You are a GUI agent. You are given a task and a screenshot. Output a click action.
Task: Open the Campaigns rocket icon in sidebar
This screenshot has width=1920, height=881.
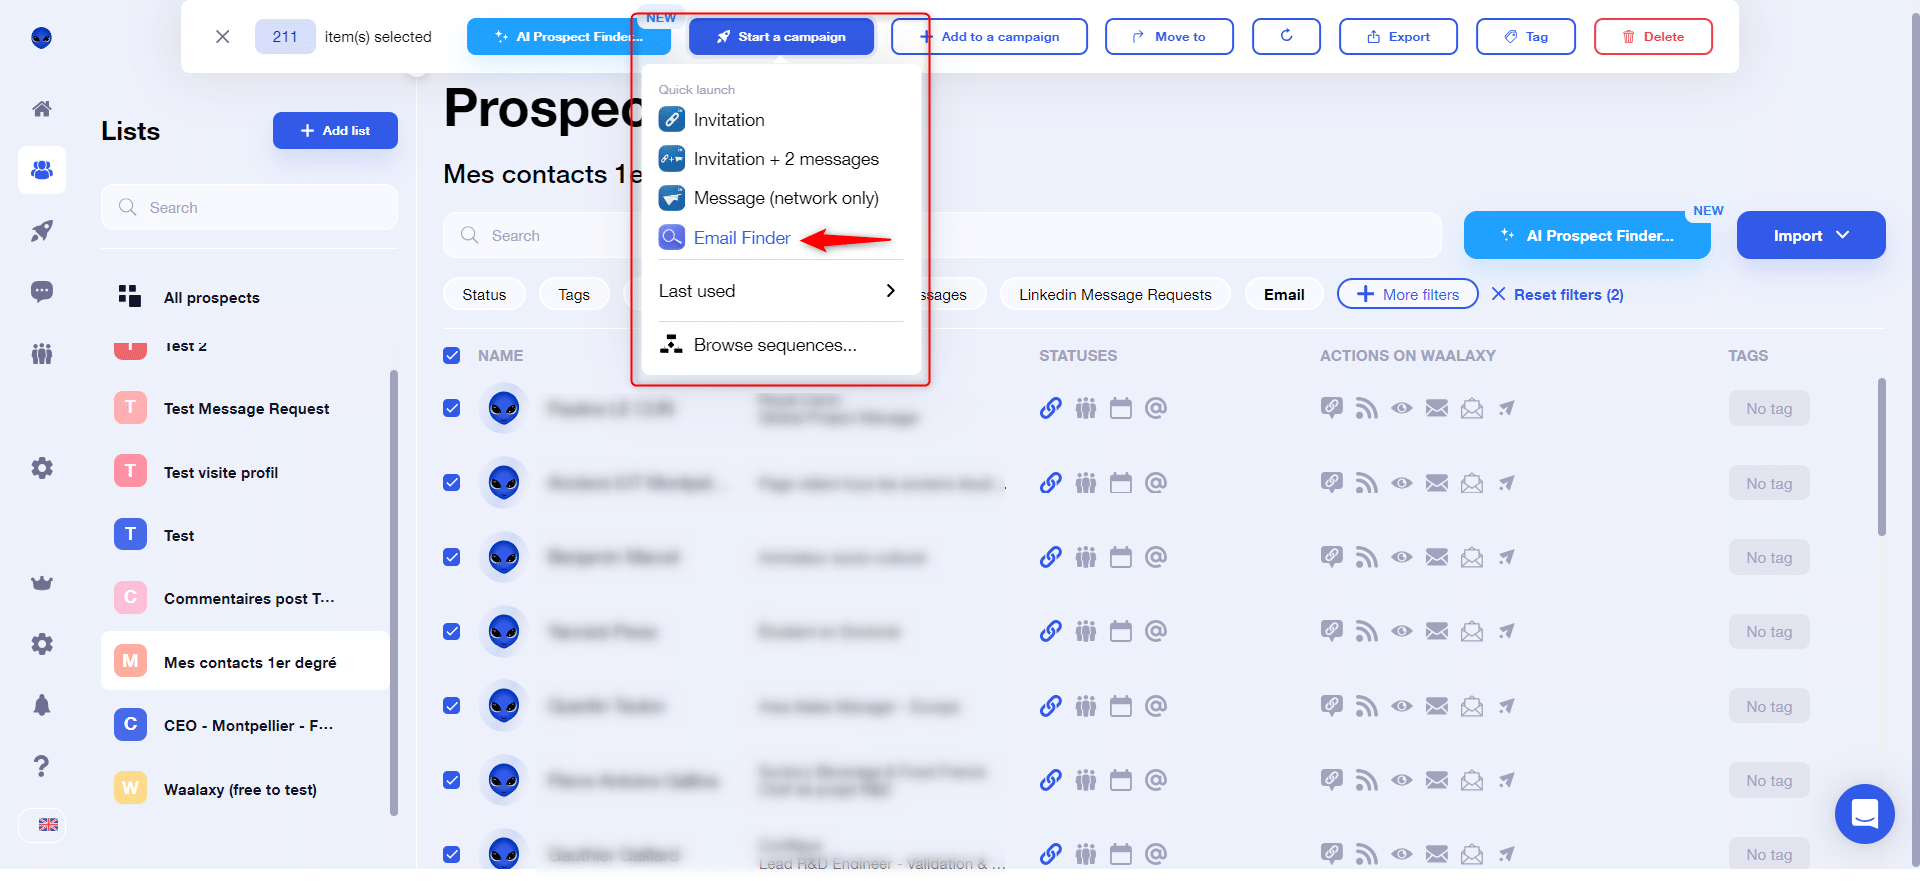coord(42,231)
